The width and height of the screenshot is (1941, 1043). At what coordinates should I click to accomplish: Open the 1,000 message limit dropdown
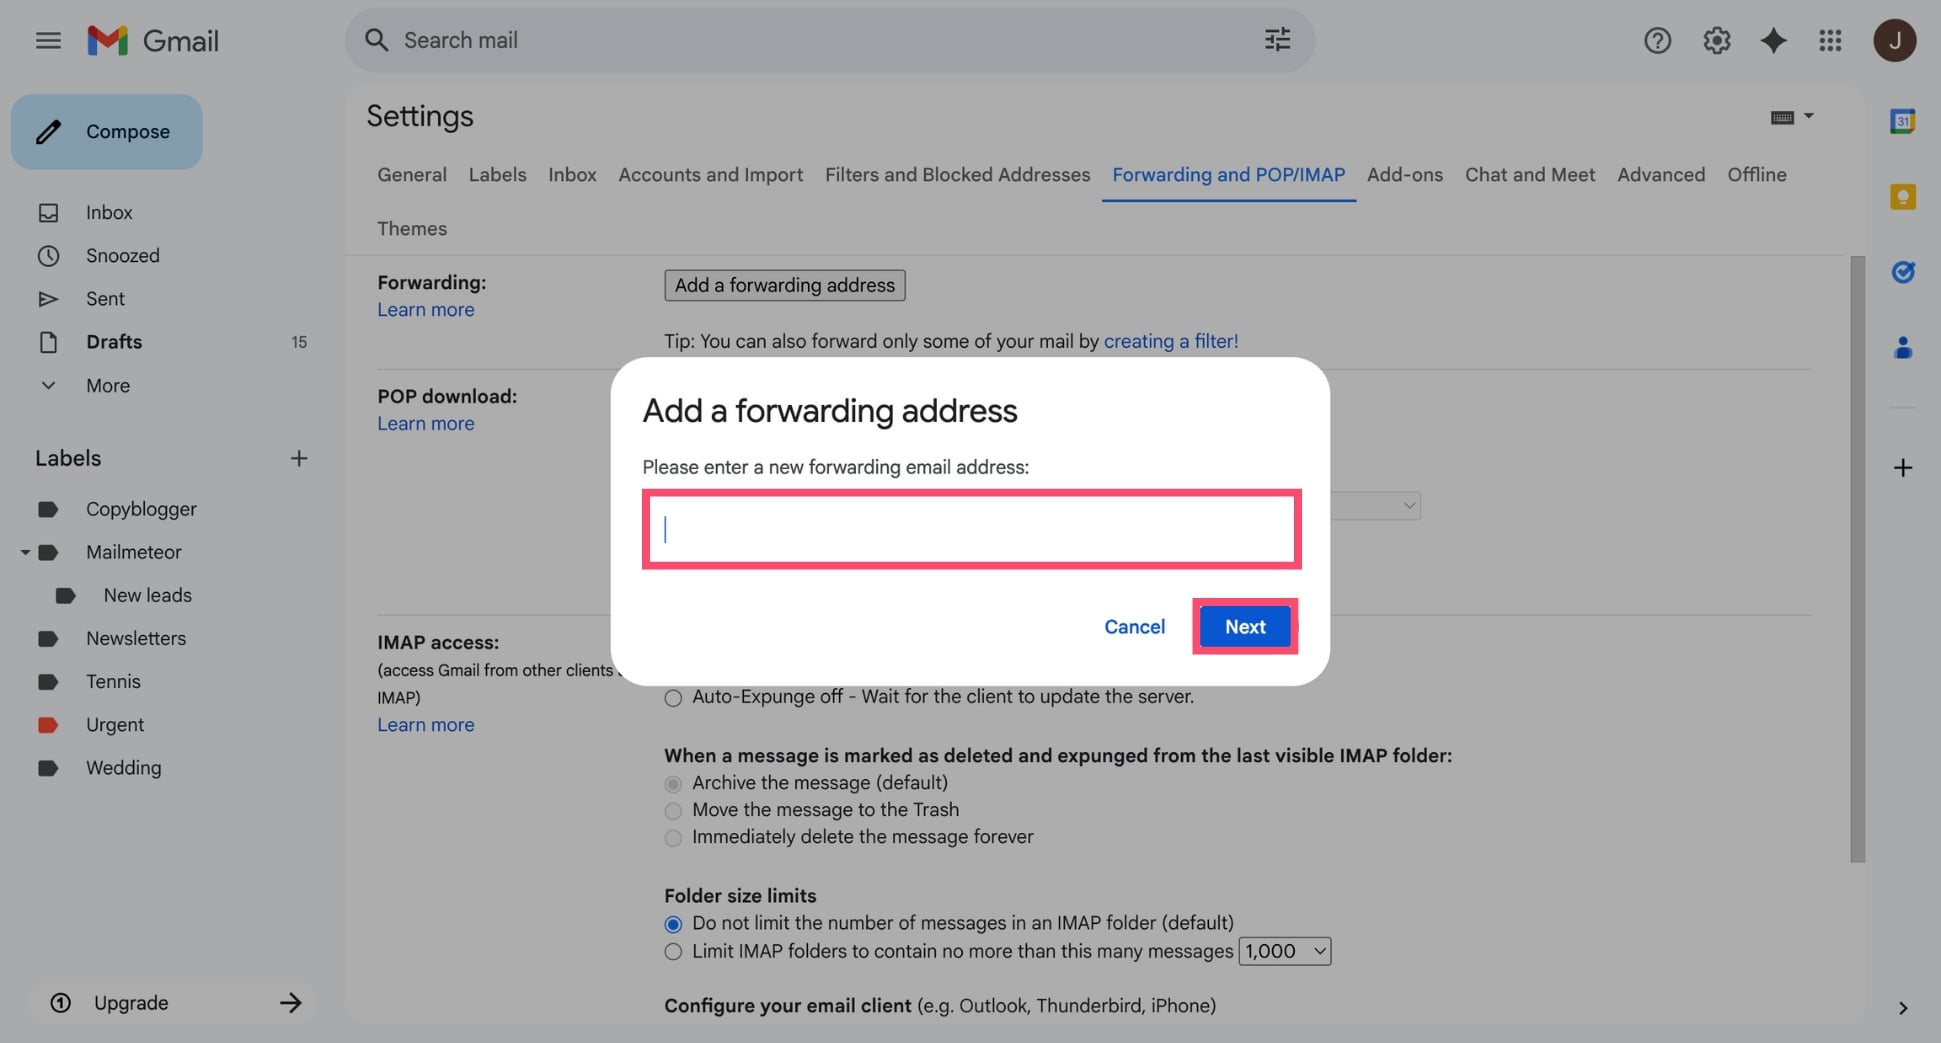point(1284,951)
